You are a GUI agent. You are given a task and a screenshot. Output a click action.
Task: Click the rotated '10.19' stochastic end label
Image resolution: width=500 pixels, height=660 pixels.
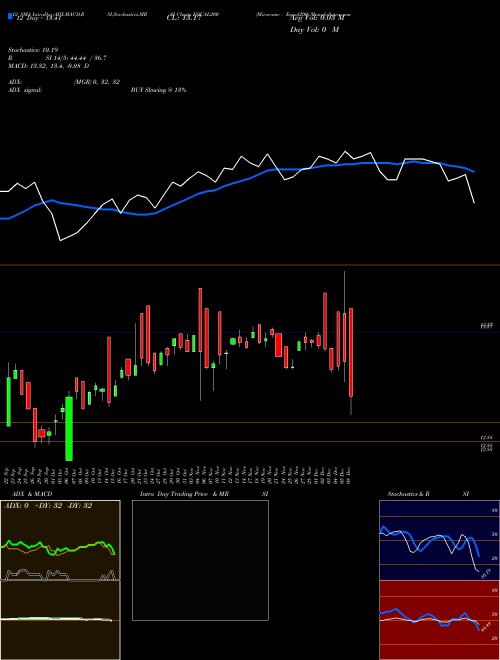pyautogui.click(x=486, y=573)
